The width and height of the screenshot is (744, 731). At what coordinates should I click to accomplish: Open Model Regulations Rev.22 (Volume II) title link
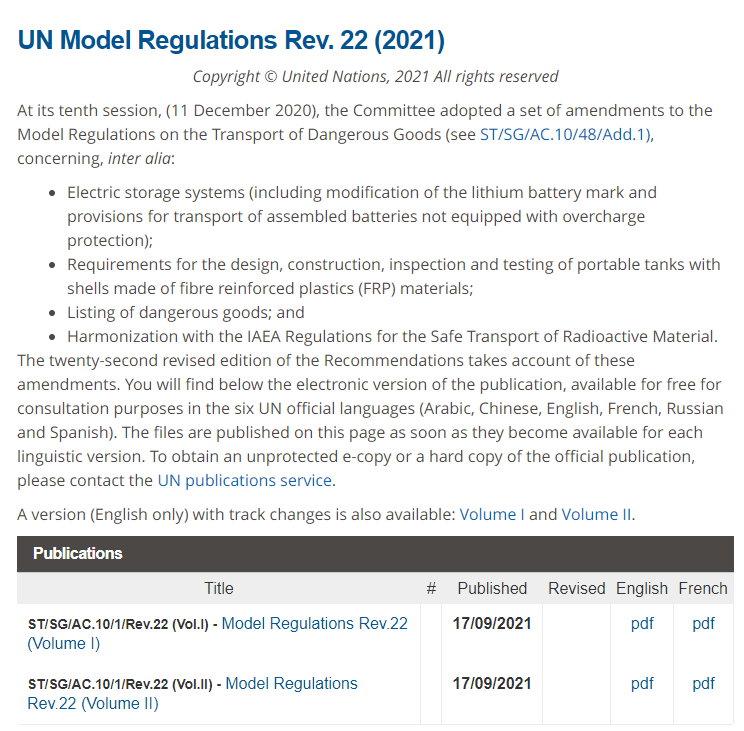click(291, 684)
